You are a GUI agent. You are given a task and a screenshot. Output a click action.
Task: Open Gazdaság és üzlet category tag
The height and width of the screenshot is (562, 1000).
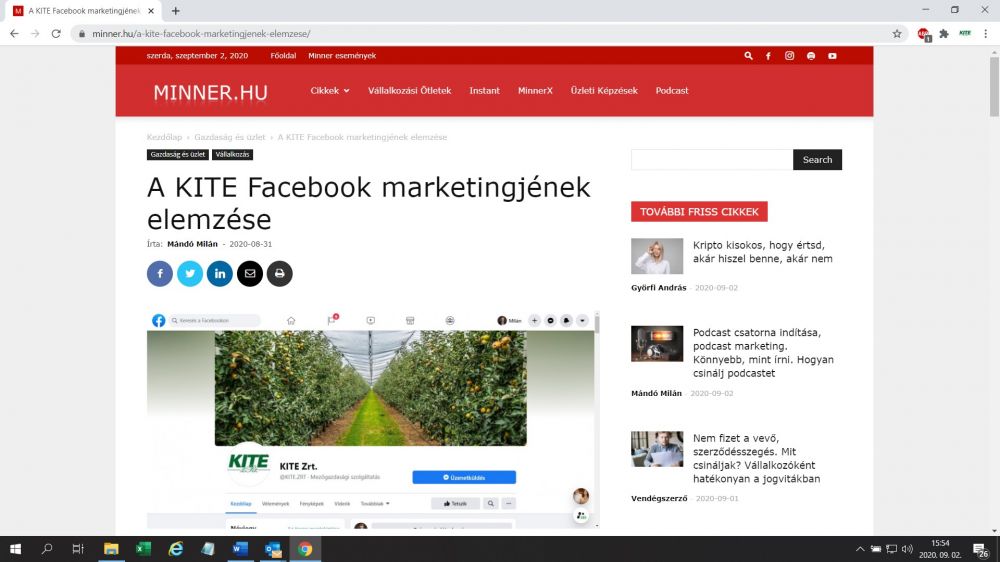click(178, 154)
